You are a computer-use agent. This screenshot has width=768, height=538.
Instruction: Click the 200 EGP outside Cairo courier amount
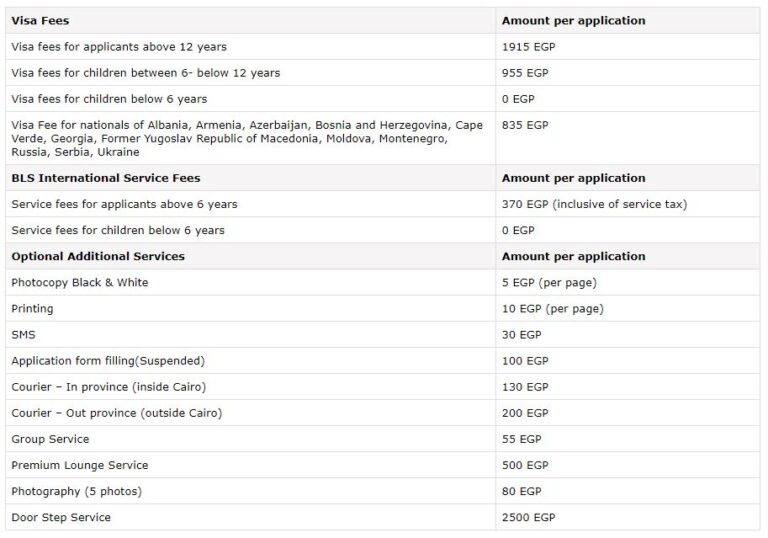(x=525, y=413)
